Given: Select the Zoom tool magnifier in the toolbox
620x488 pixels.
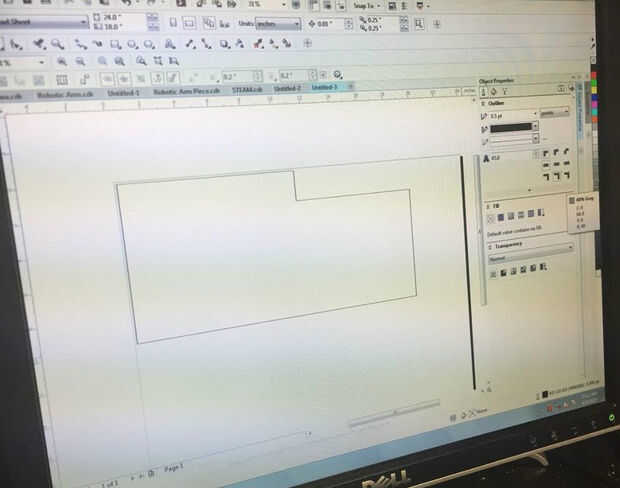Looking at the screenshot, I should click(x=58, y=44).
